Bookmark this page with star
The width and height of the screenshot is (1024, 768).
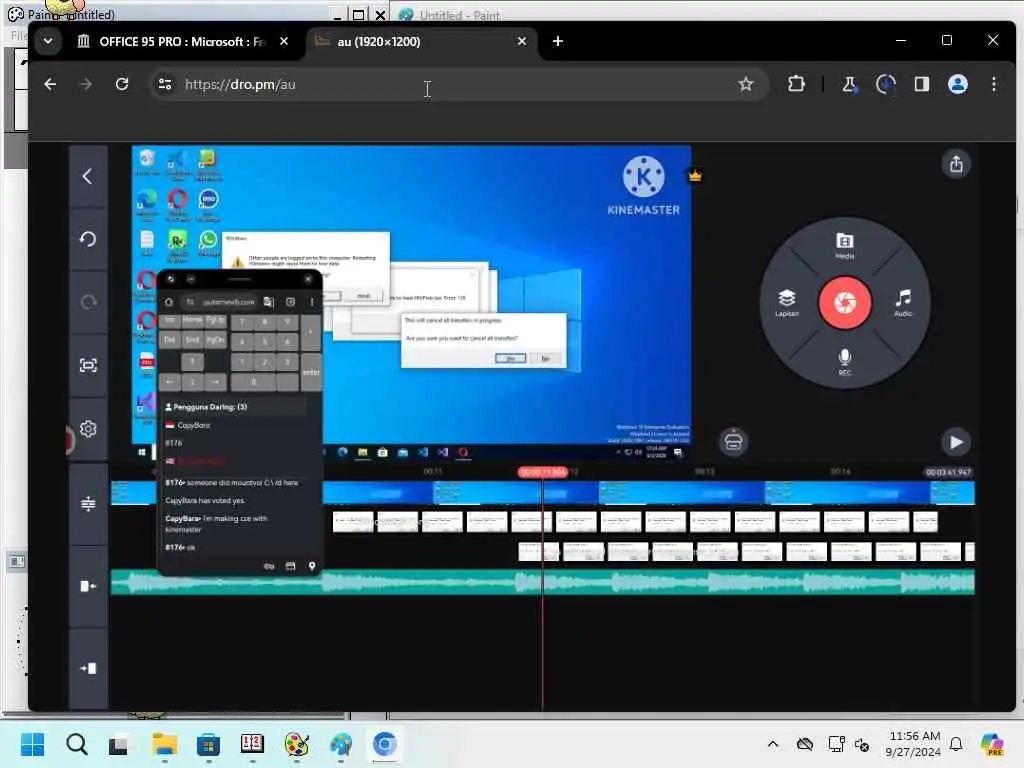tap(745, 84)
